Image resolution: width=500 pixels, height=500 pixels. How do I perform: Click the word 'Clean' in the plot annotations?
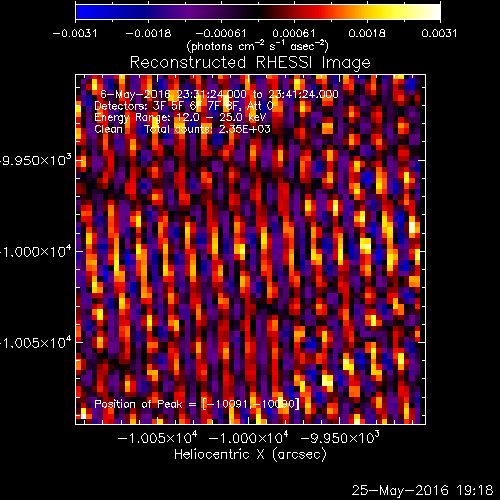(108, 129)
